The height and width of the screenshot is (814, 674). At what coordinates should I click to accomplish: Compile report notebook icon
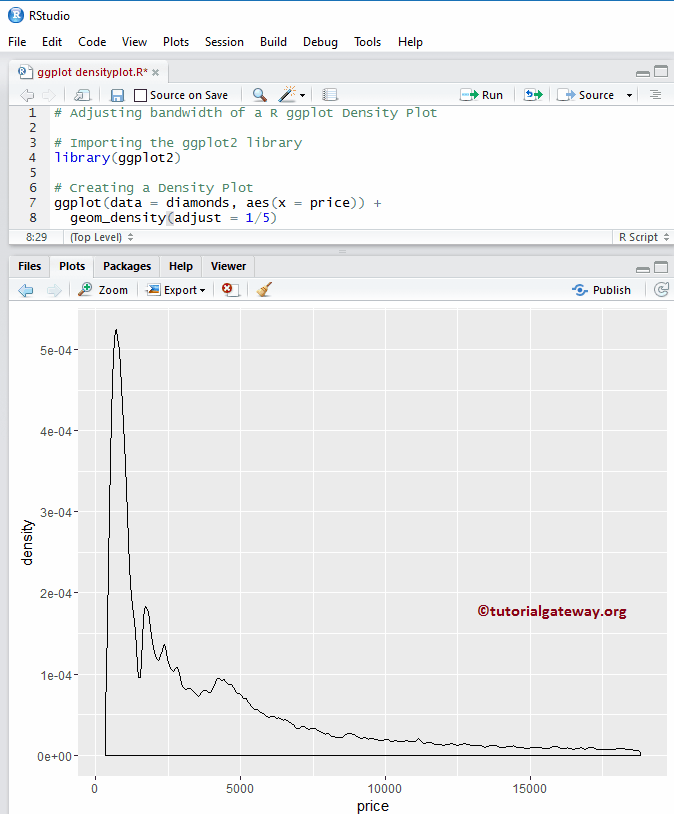[x=329, y=94]
